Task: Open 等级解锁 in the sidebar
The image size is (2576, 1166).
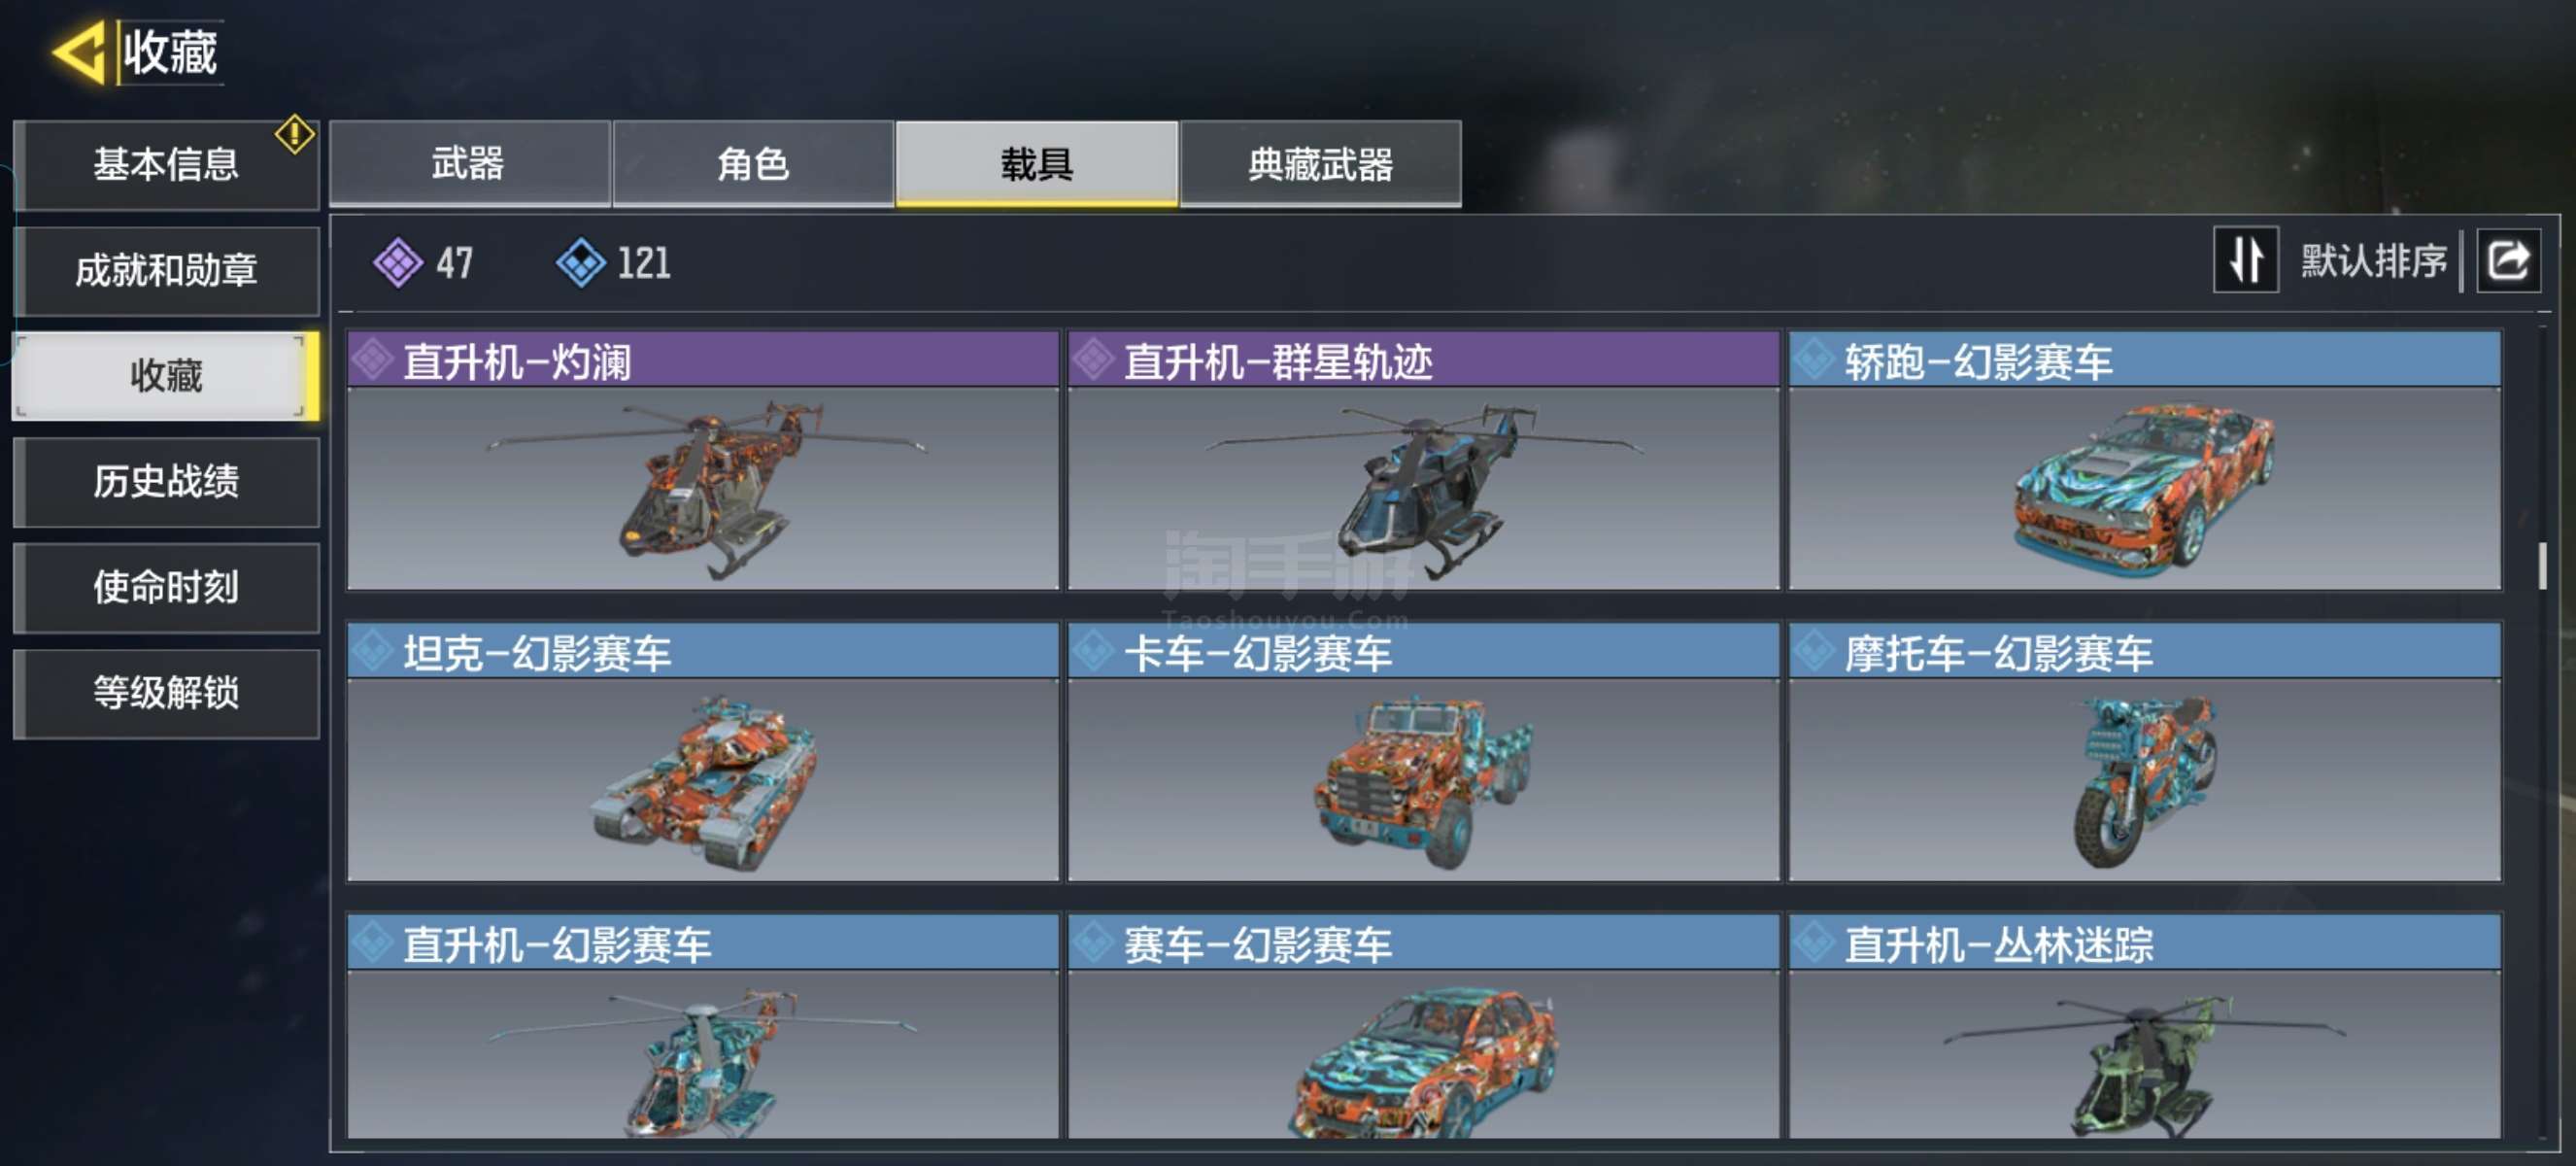Action: tap(167, 694)
